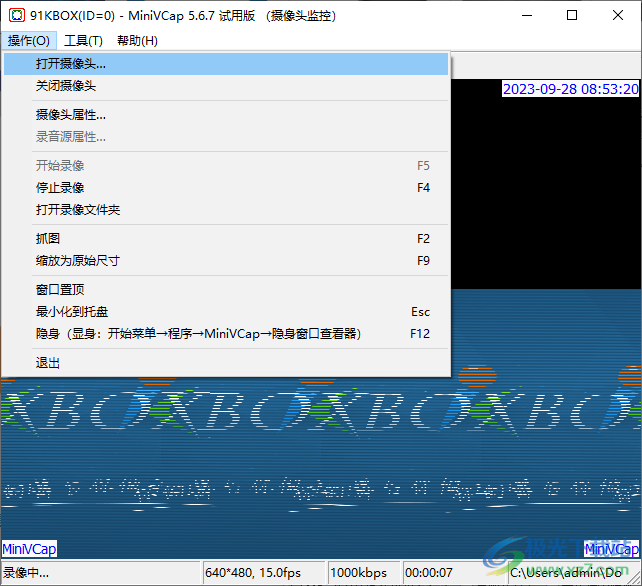642x586 pixels.
Task: Click the timestamp overlay 2023-09-28 08:53:20
Action: (x=570, y=89)
